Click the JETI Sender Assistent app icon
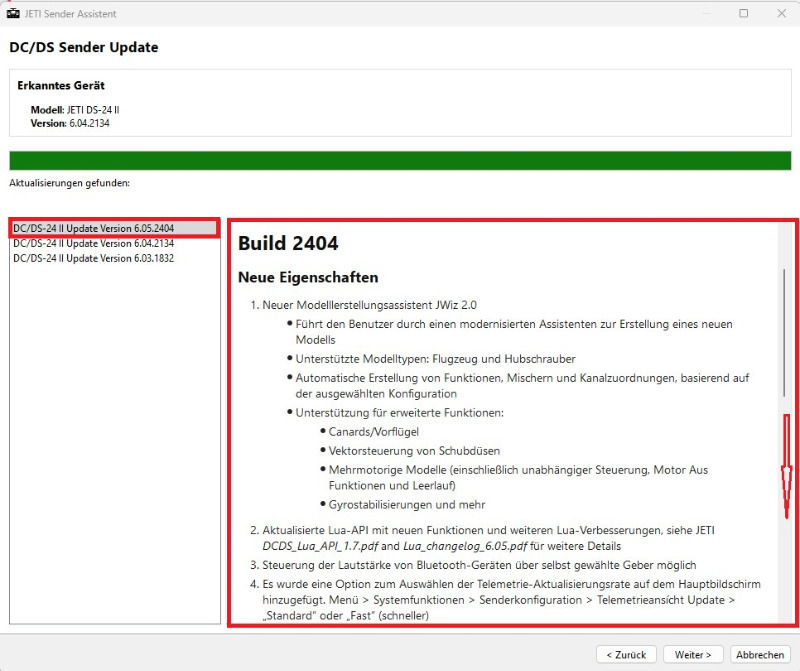The width and height of the screenshot is (800, 671). point(13,13)
